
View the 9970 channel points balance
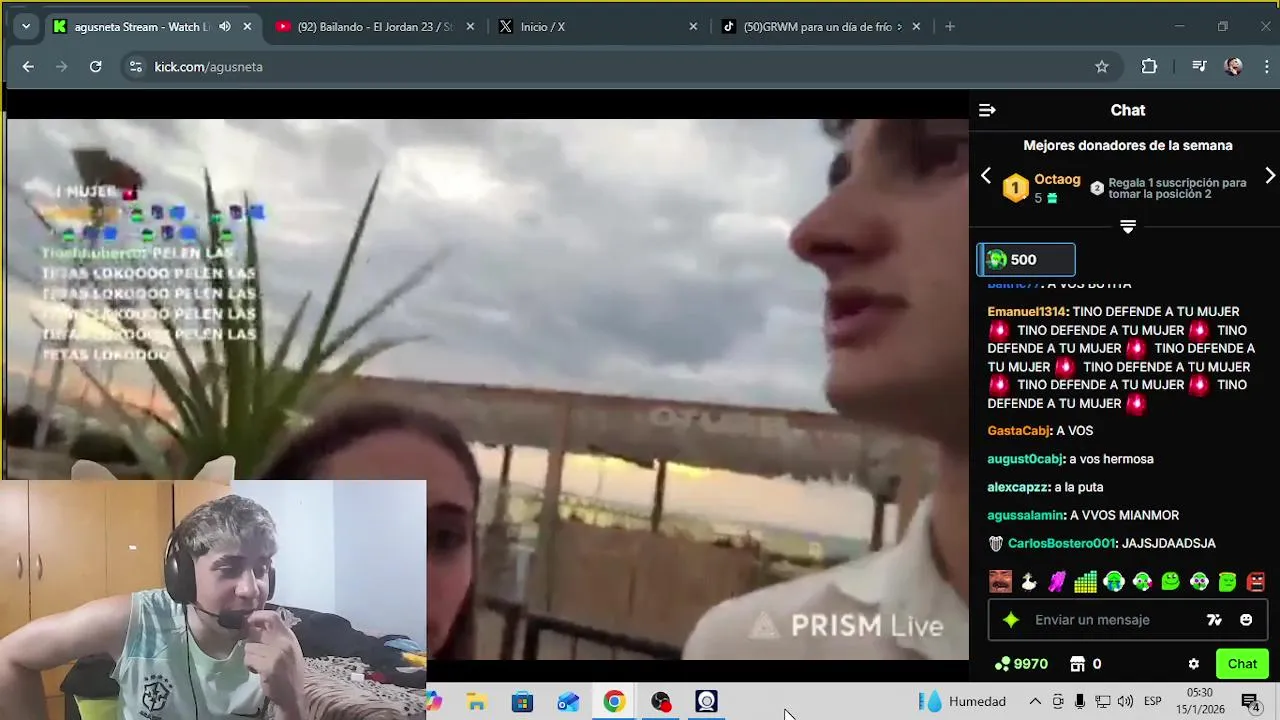[1021, 664]
